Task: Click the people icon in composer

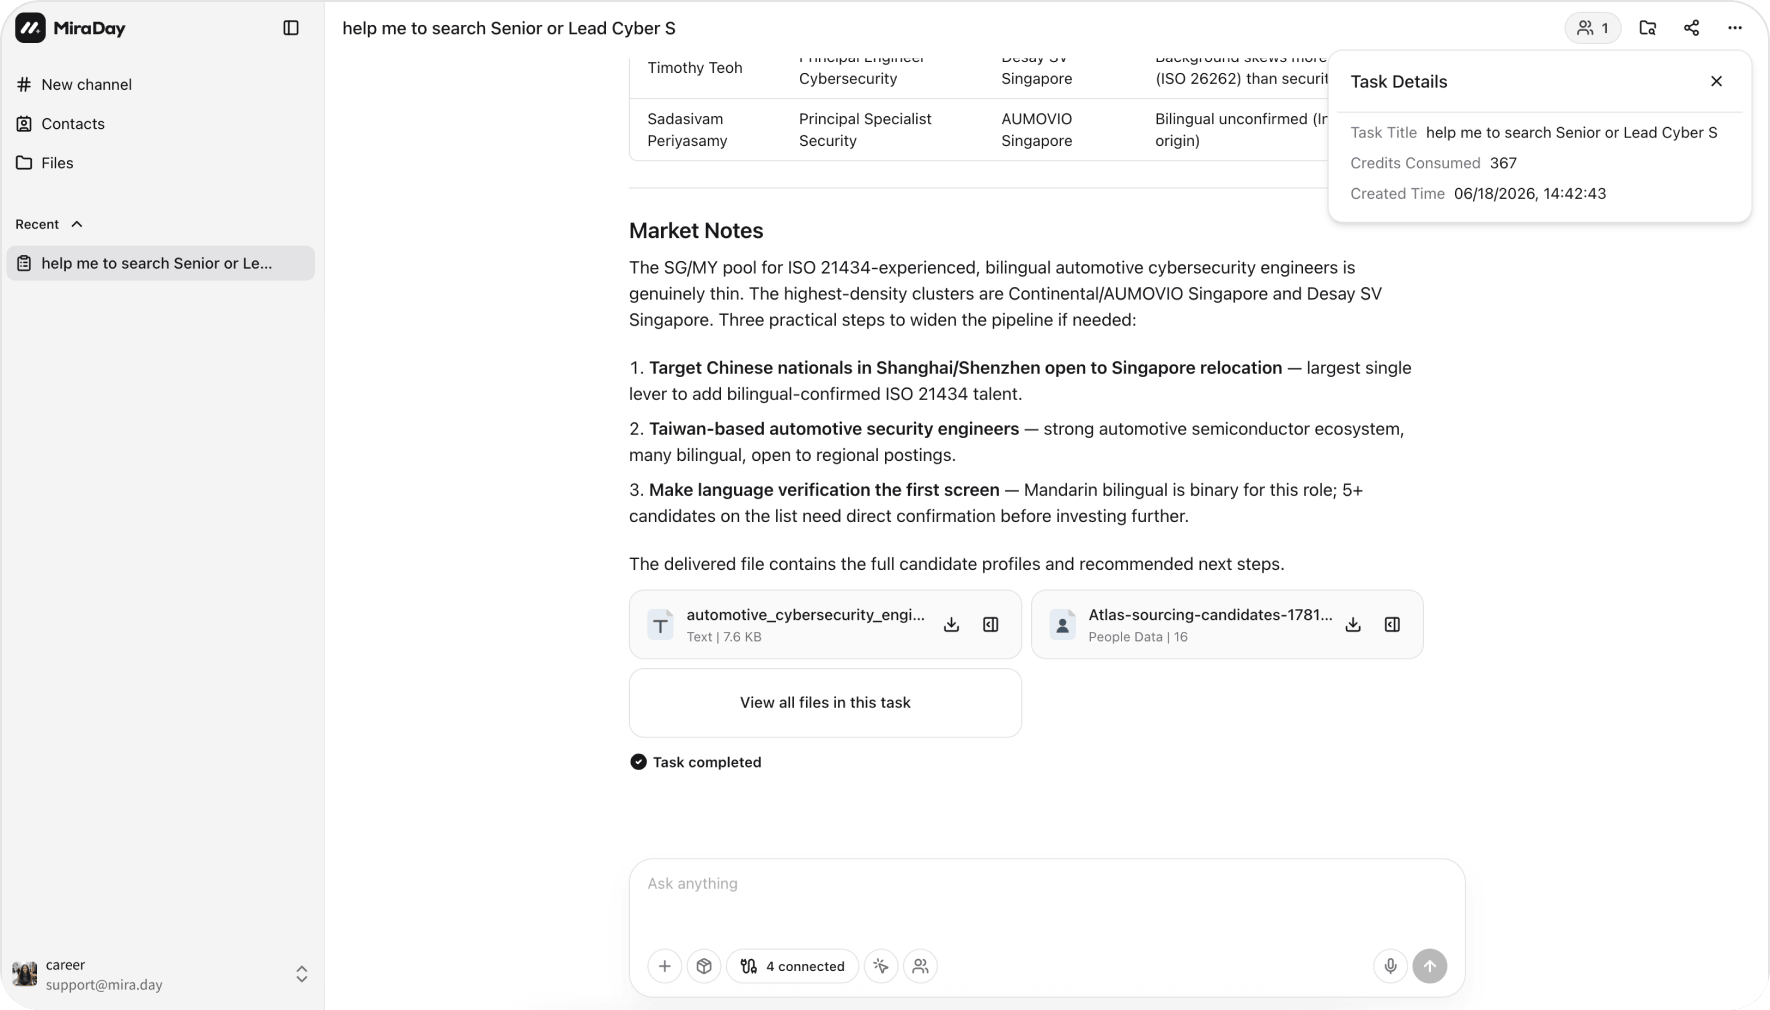Action: click(x=920, y=966)
